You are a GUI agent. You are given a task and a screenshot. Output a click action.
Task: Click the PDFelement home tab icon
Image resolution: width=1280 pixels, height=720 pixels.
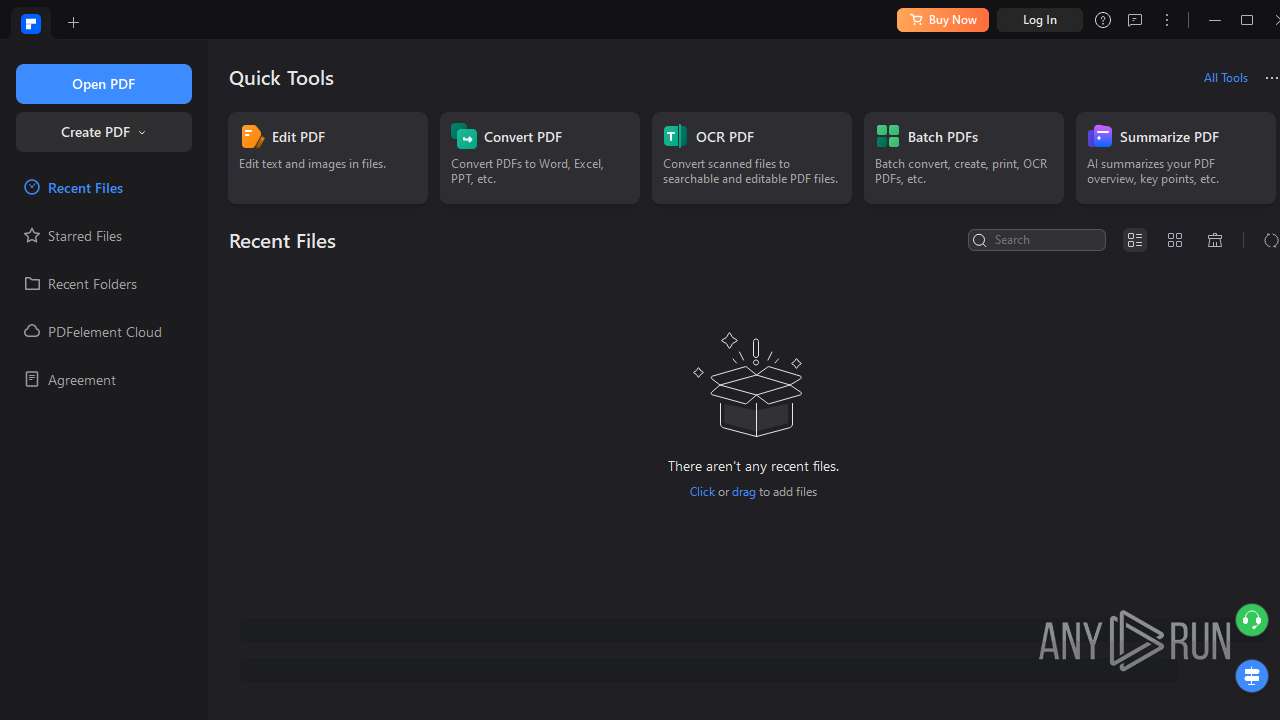click(31, 23)
